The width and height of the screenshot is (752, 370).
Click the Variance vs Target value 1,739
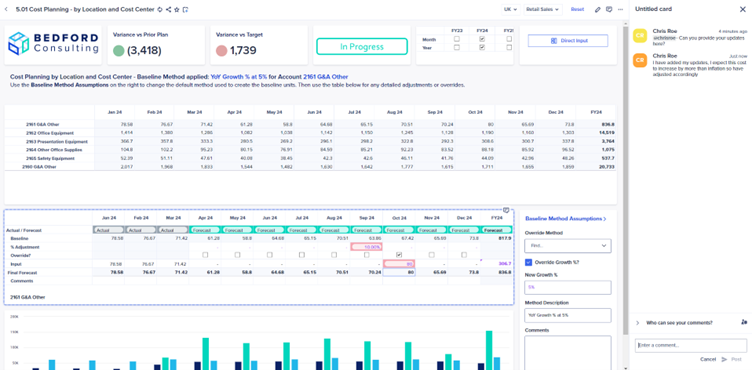click(x=243, y=50)
